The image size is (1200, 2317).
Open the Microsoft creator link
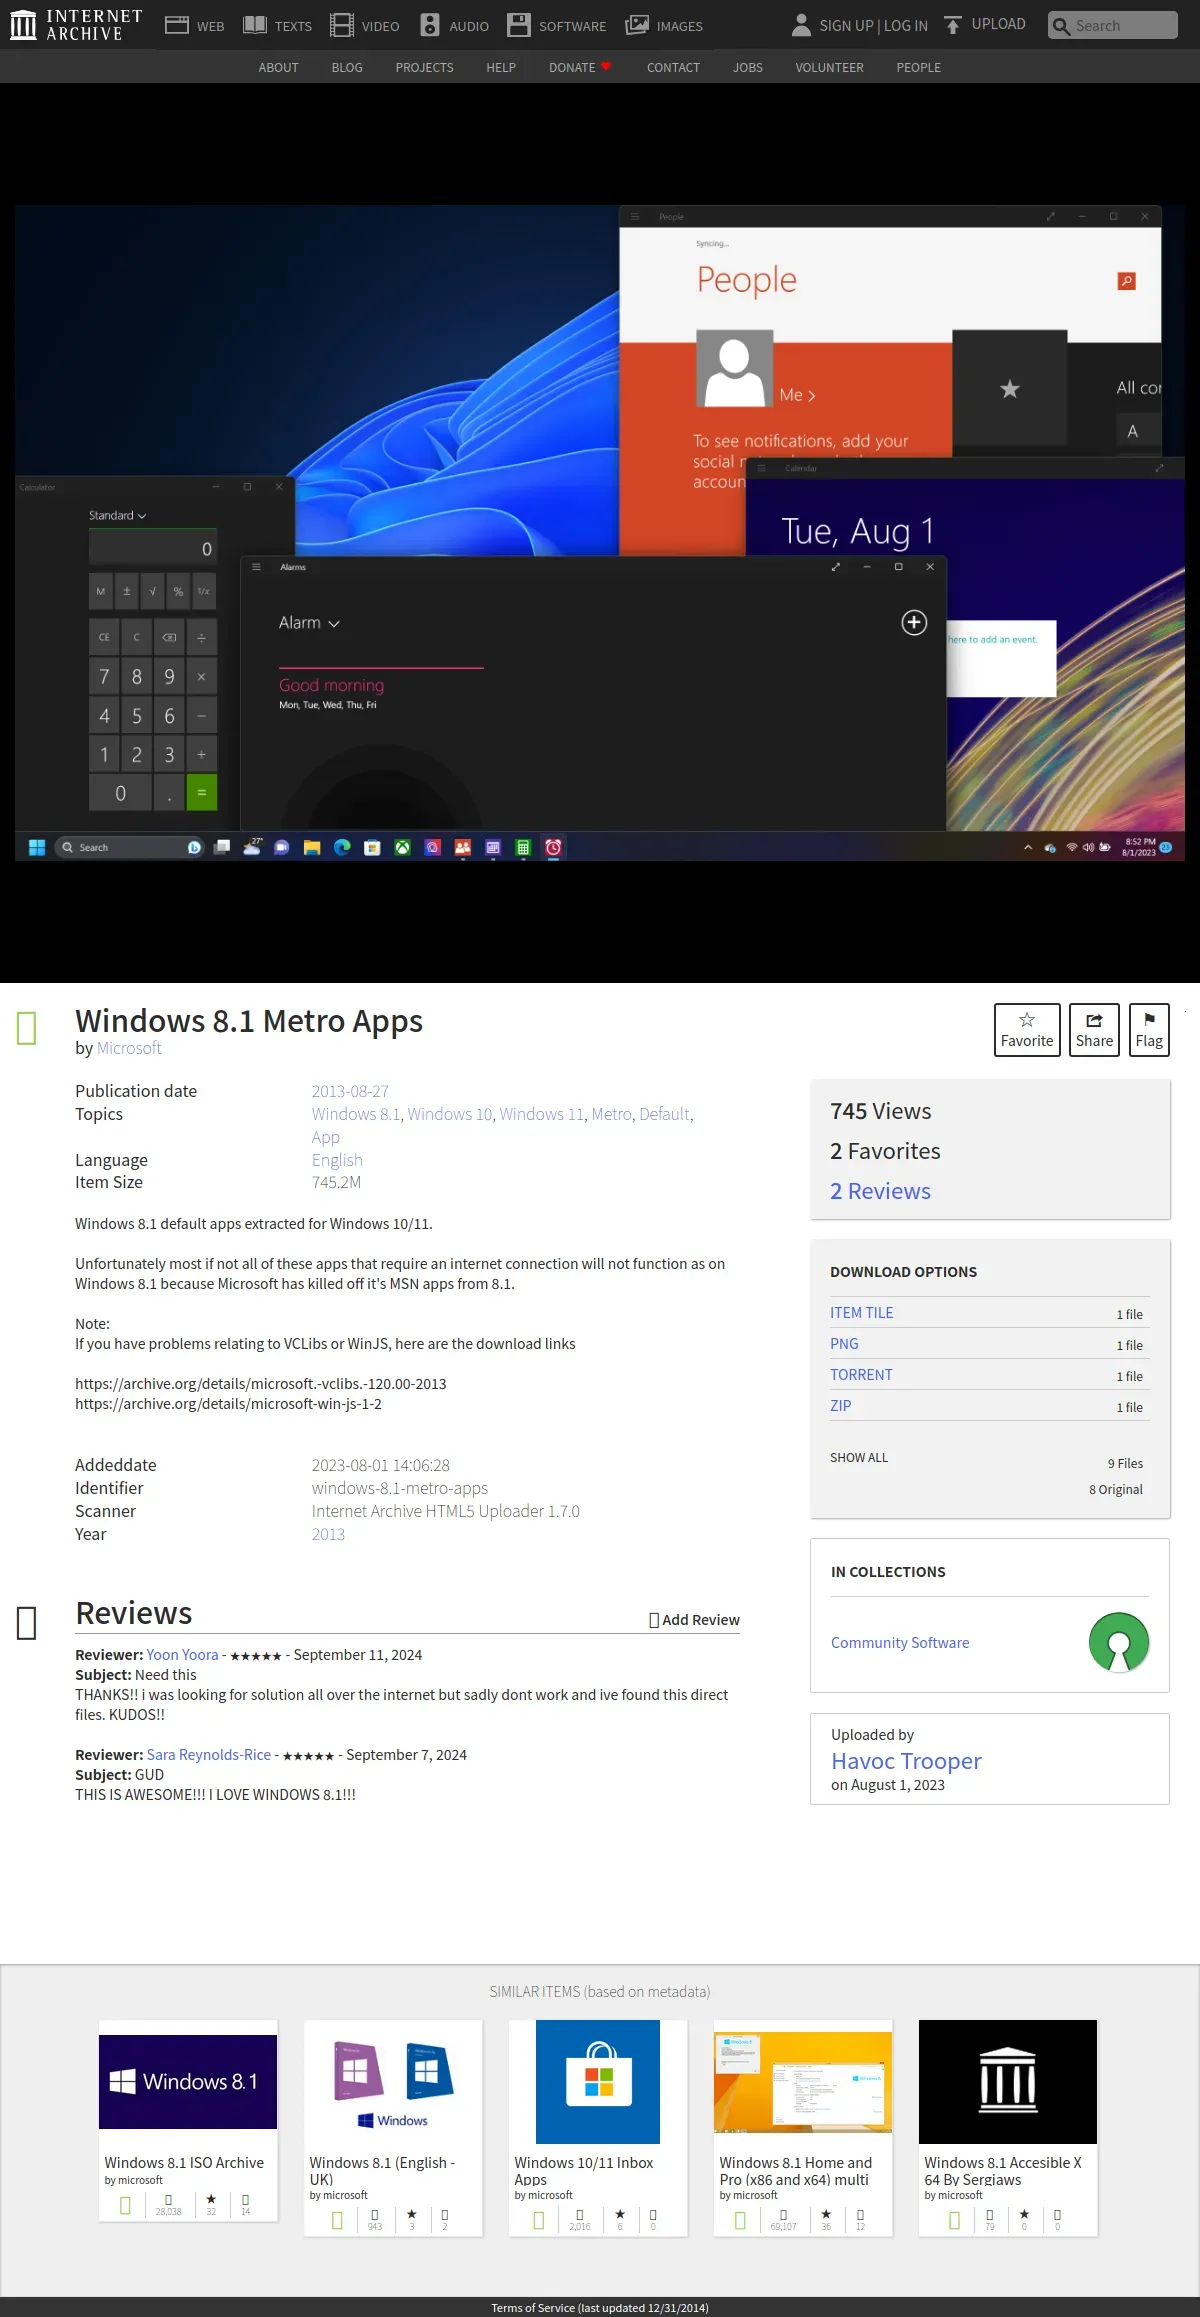129,1048
